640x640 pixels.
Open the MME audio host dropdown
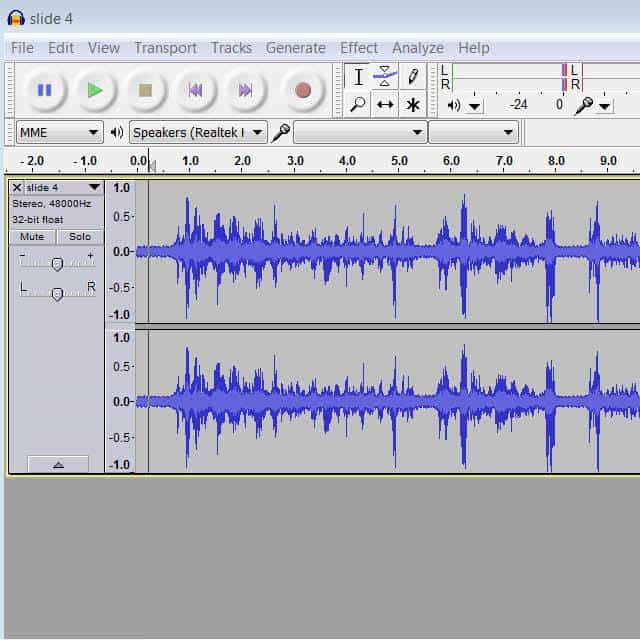tap(60, 132)
